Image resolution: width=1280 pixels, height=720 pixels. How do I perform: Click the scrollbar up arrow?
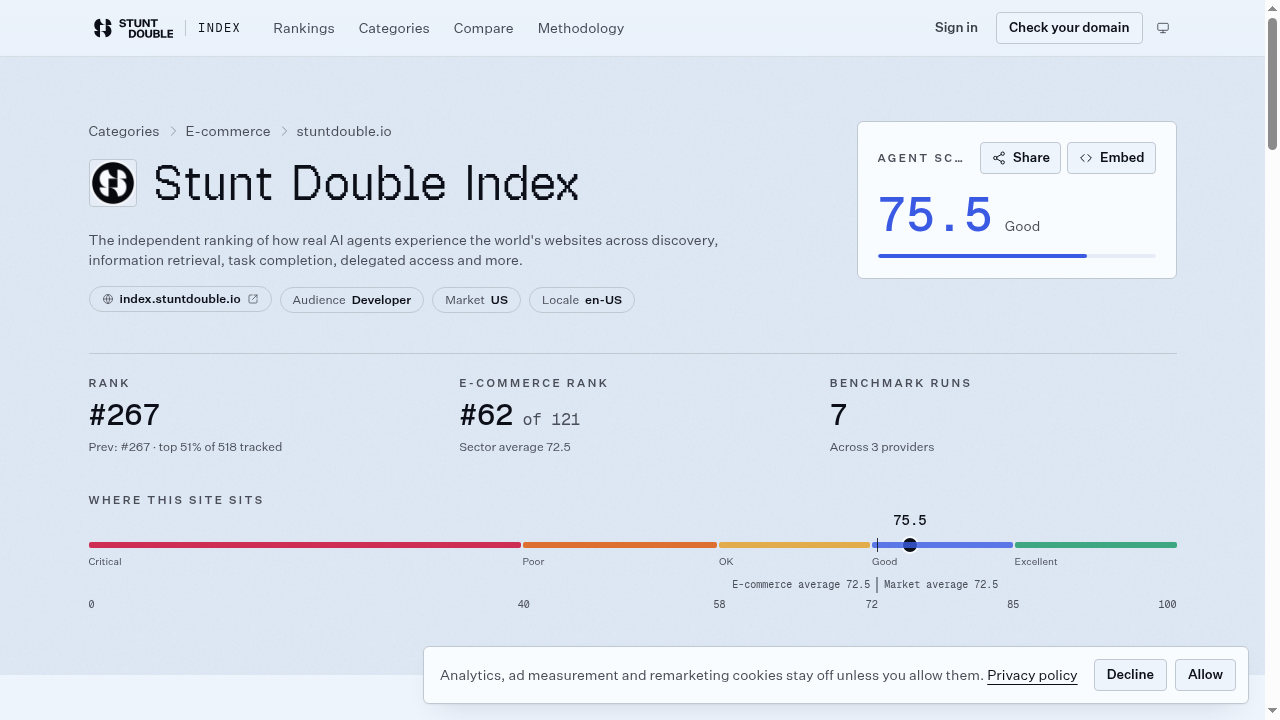(1272, 8)
